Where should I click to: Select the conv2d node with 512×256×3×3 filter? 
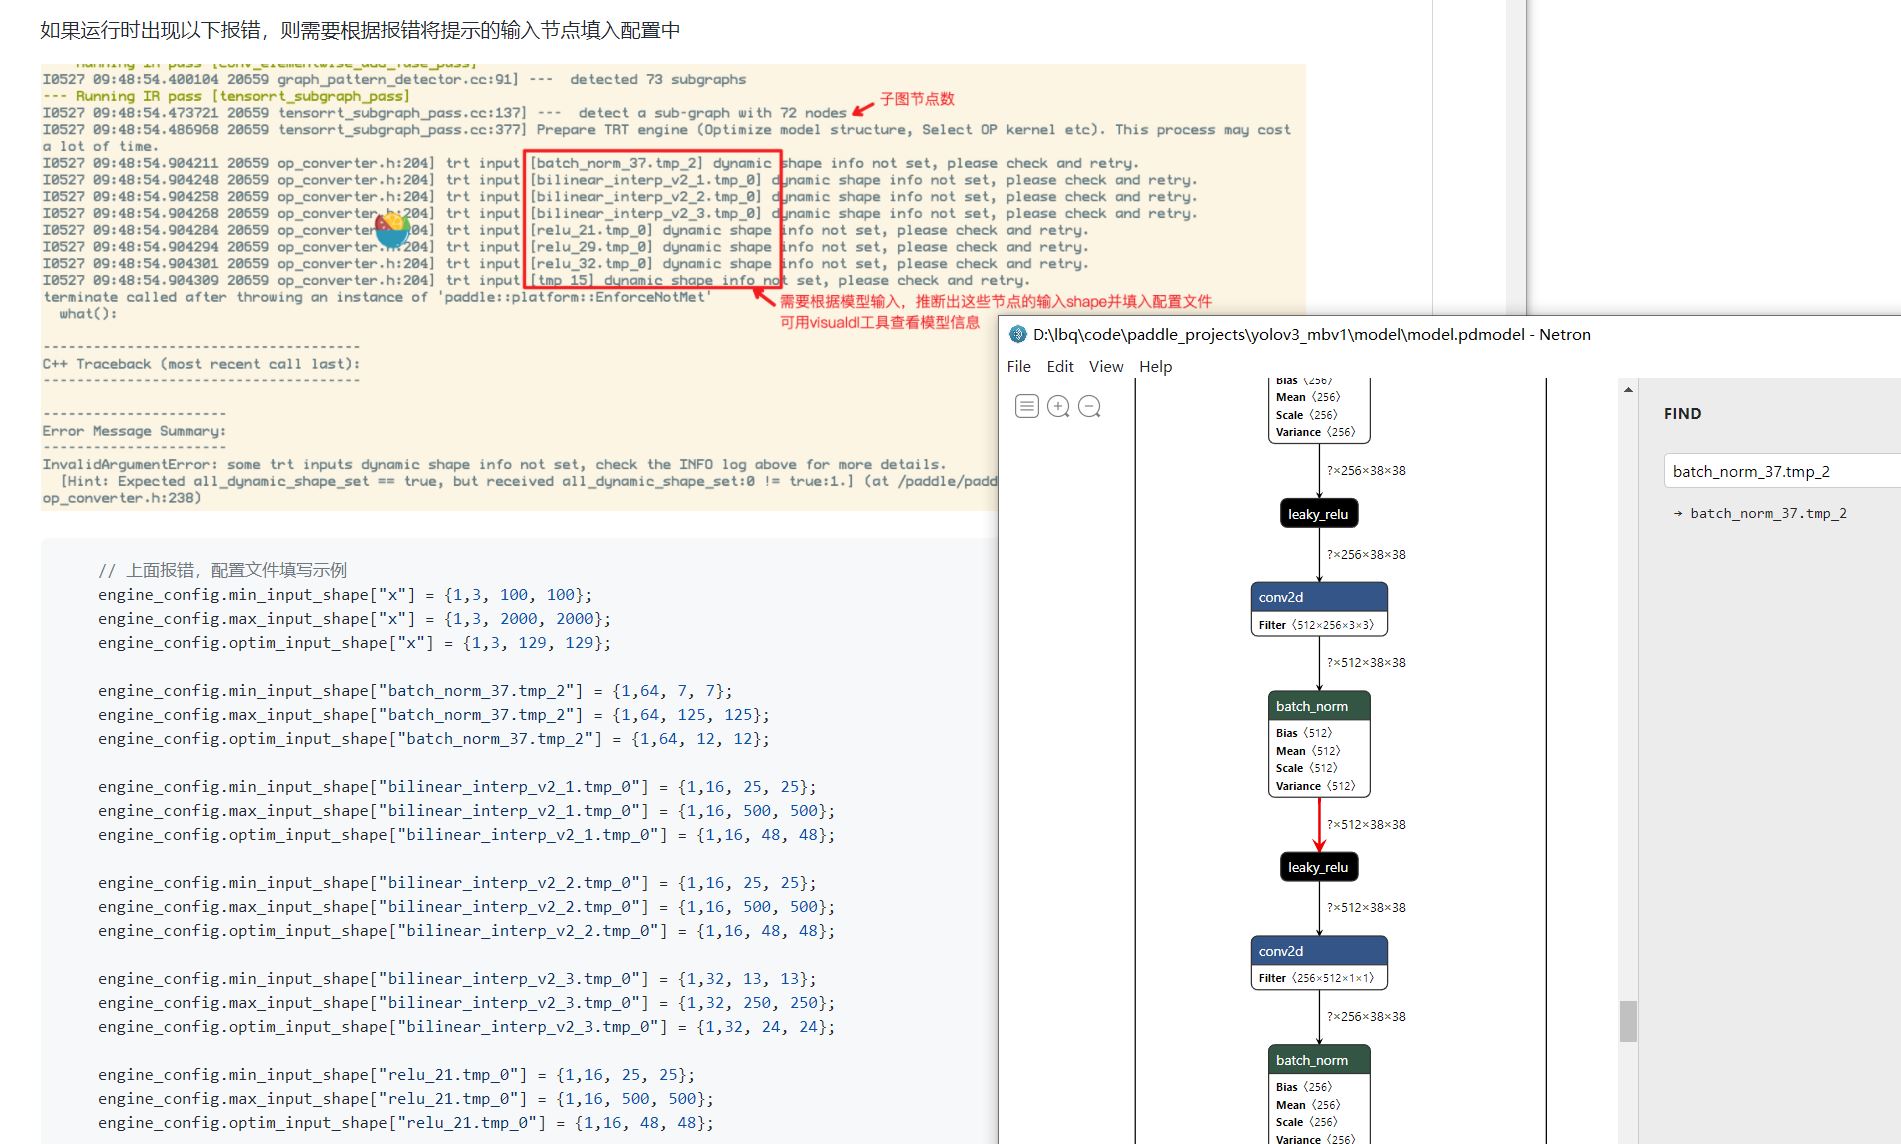pos(1318,596)
